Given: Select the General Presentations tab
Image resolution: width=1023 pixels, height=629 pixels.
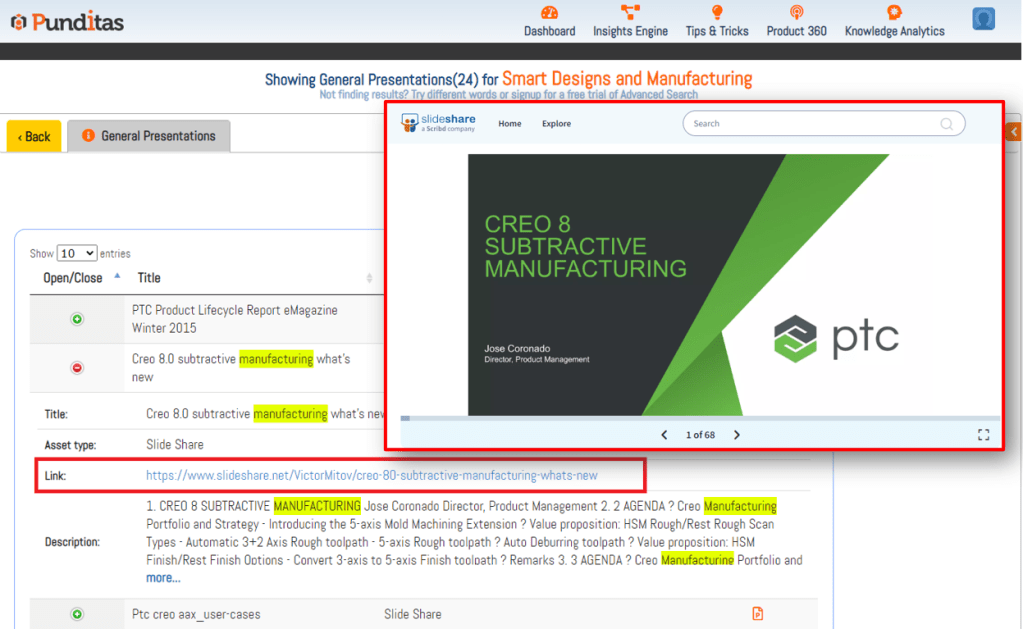Looking at the screenshot, I should pyautogui.click(x=149, y=136).
